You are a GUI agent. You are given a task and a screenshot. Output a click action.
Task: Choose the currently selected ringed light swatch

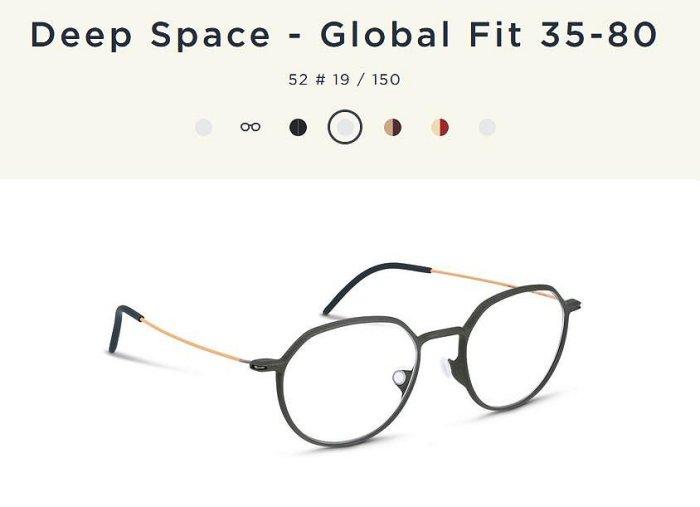coord(345,127)
